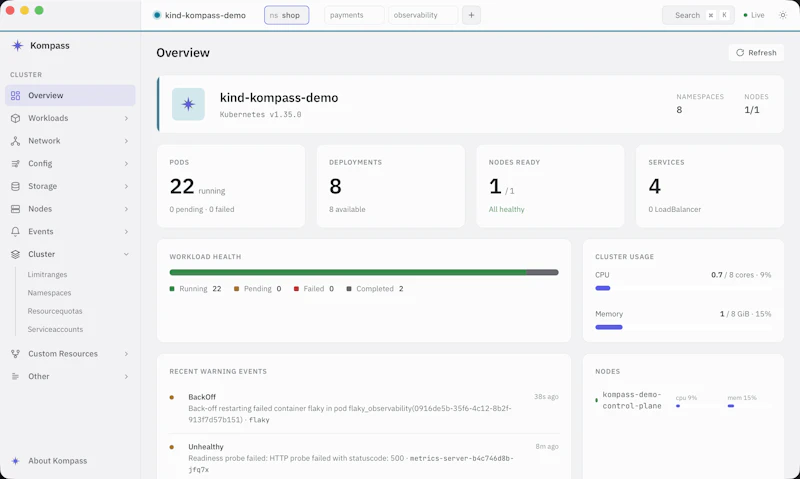Click the "0 LoadBalancer" text
The height and width of the screenshot is (479, 800).
[x=674, y=209]
